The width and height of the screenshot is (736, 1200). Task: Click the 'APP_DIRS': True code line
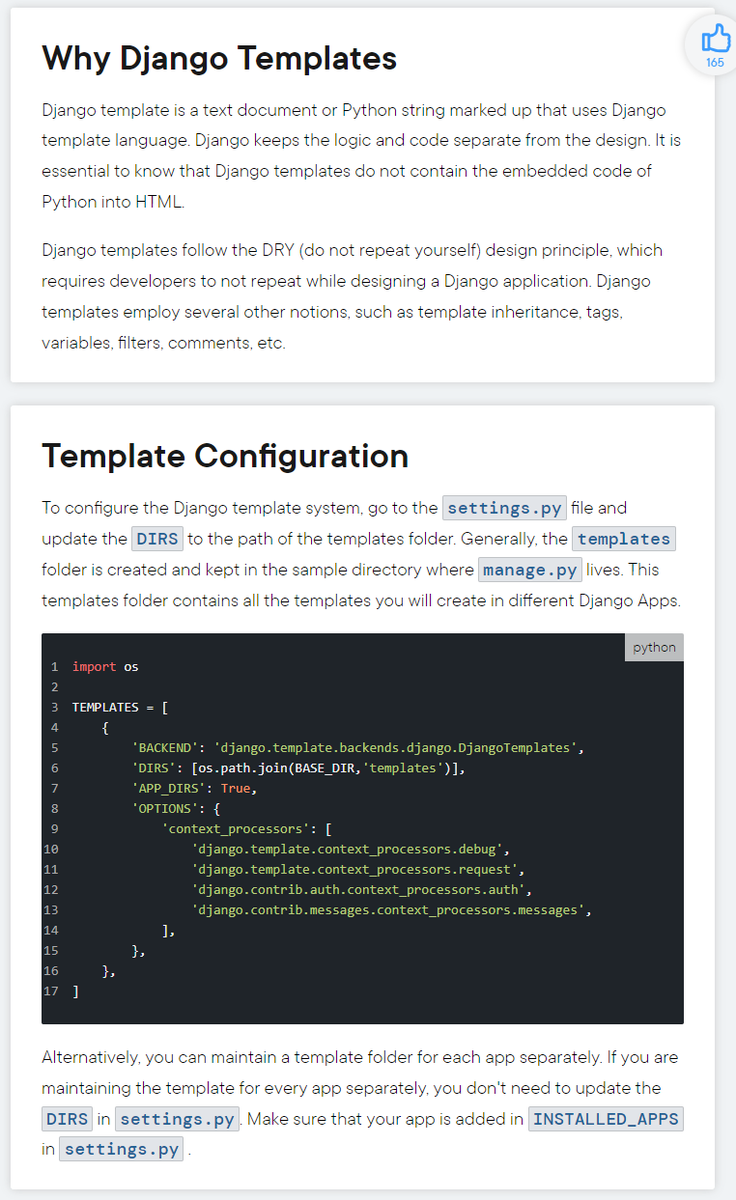coord(194,788)
